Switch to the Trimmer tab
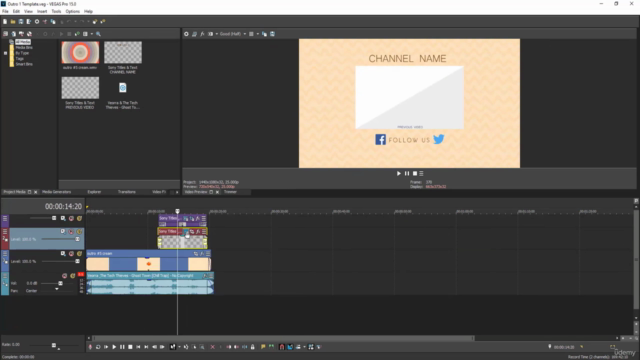640x360 pixels. (x=230, y=192)
